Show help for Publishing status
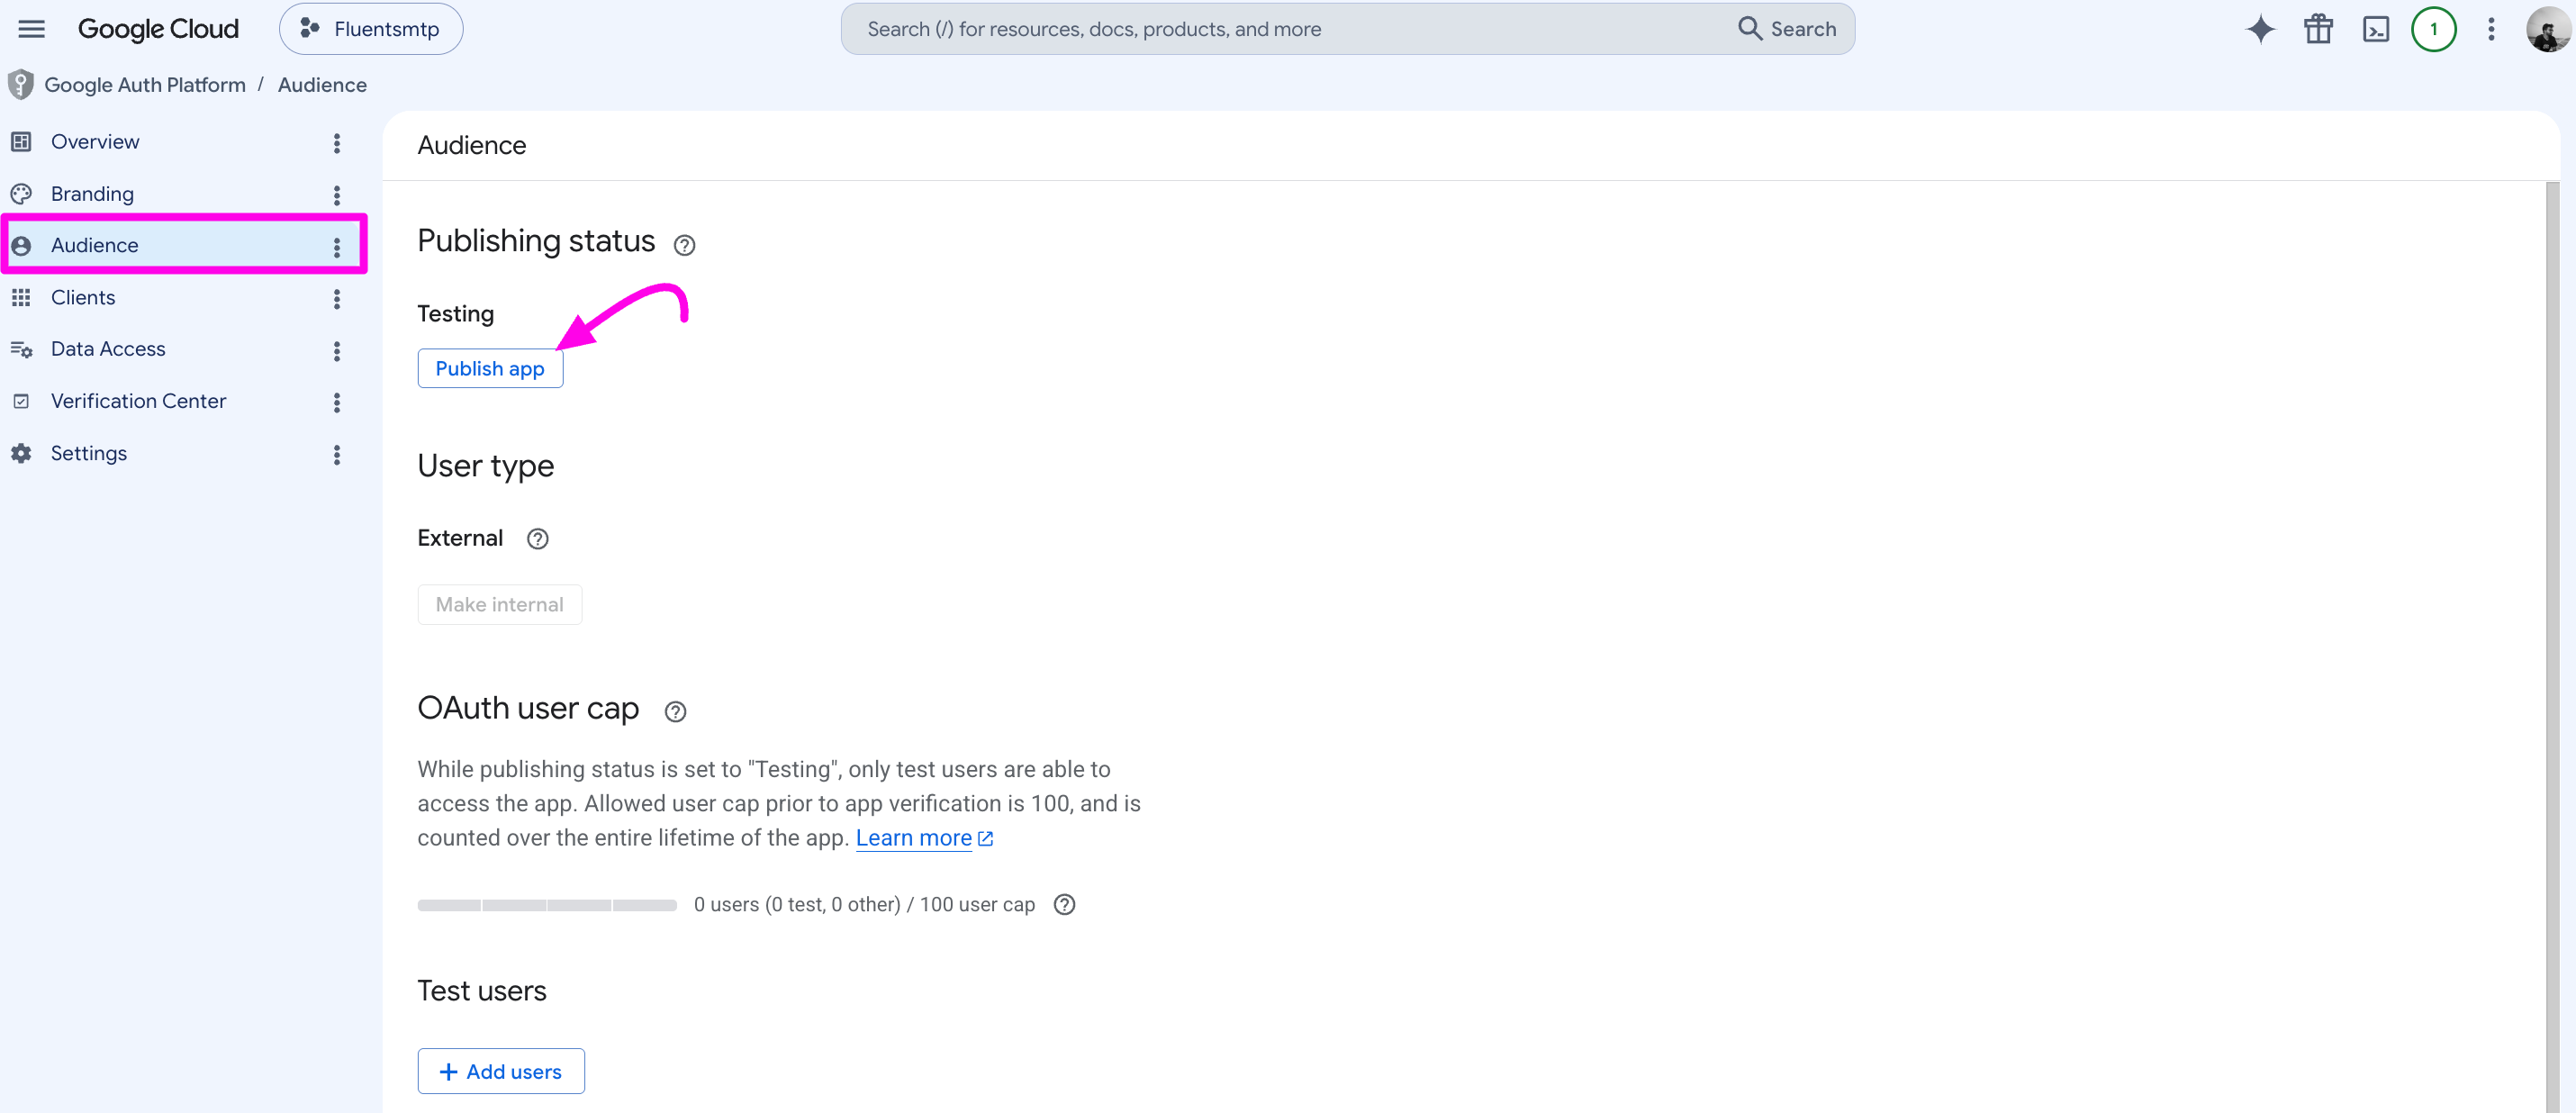2576x1113 pixels. [684, 245]
